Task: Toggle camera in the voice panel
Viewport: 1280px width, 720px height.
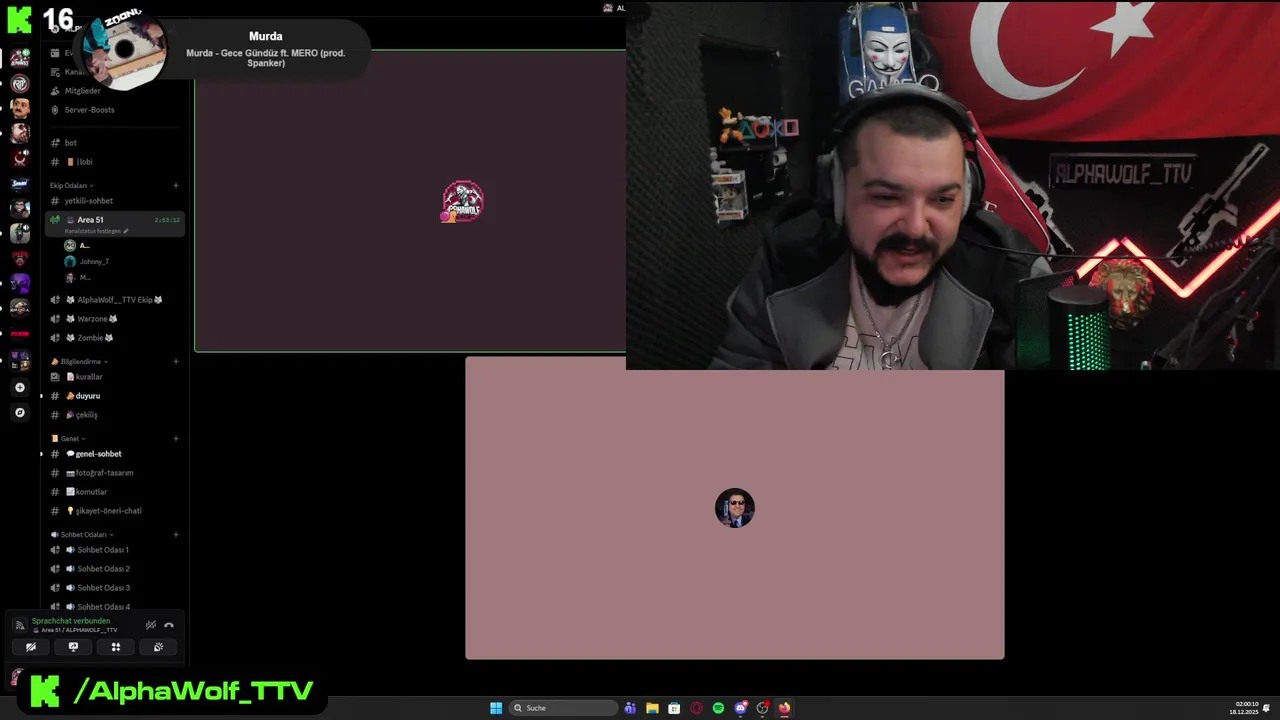Action: [x=31, y=647]
